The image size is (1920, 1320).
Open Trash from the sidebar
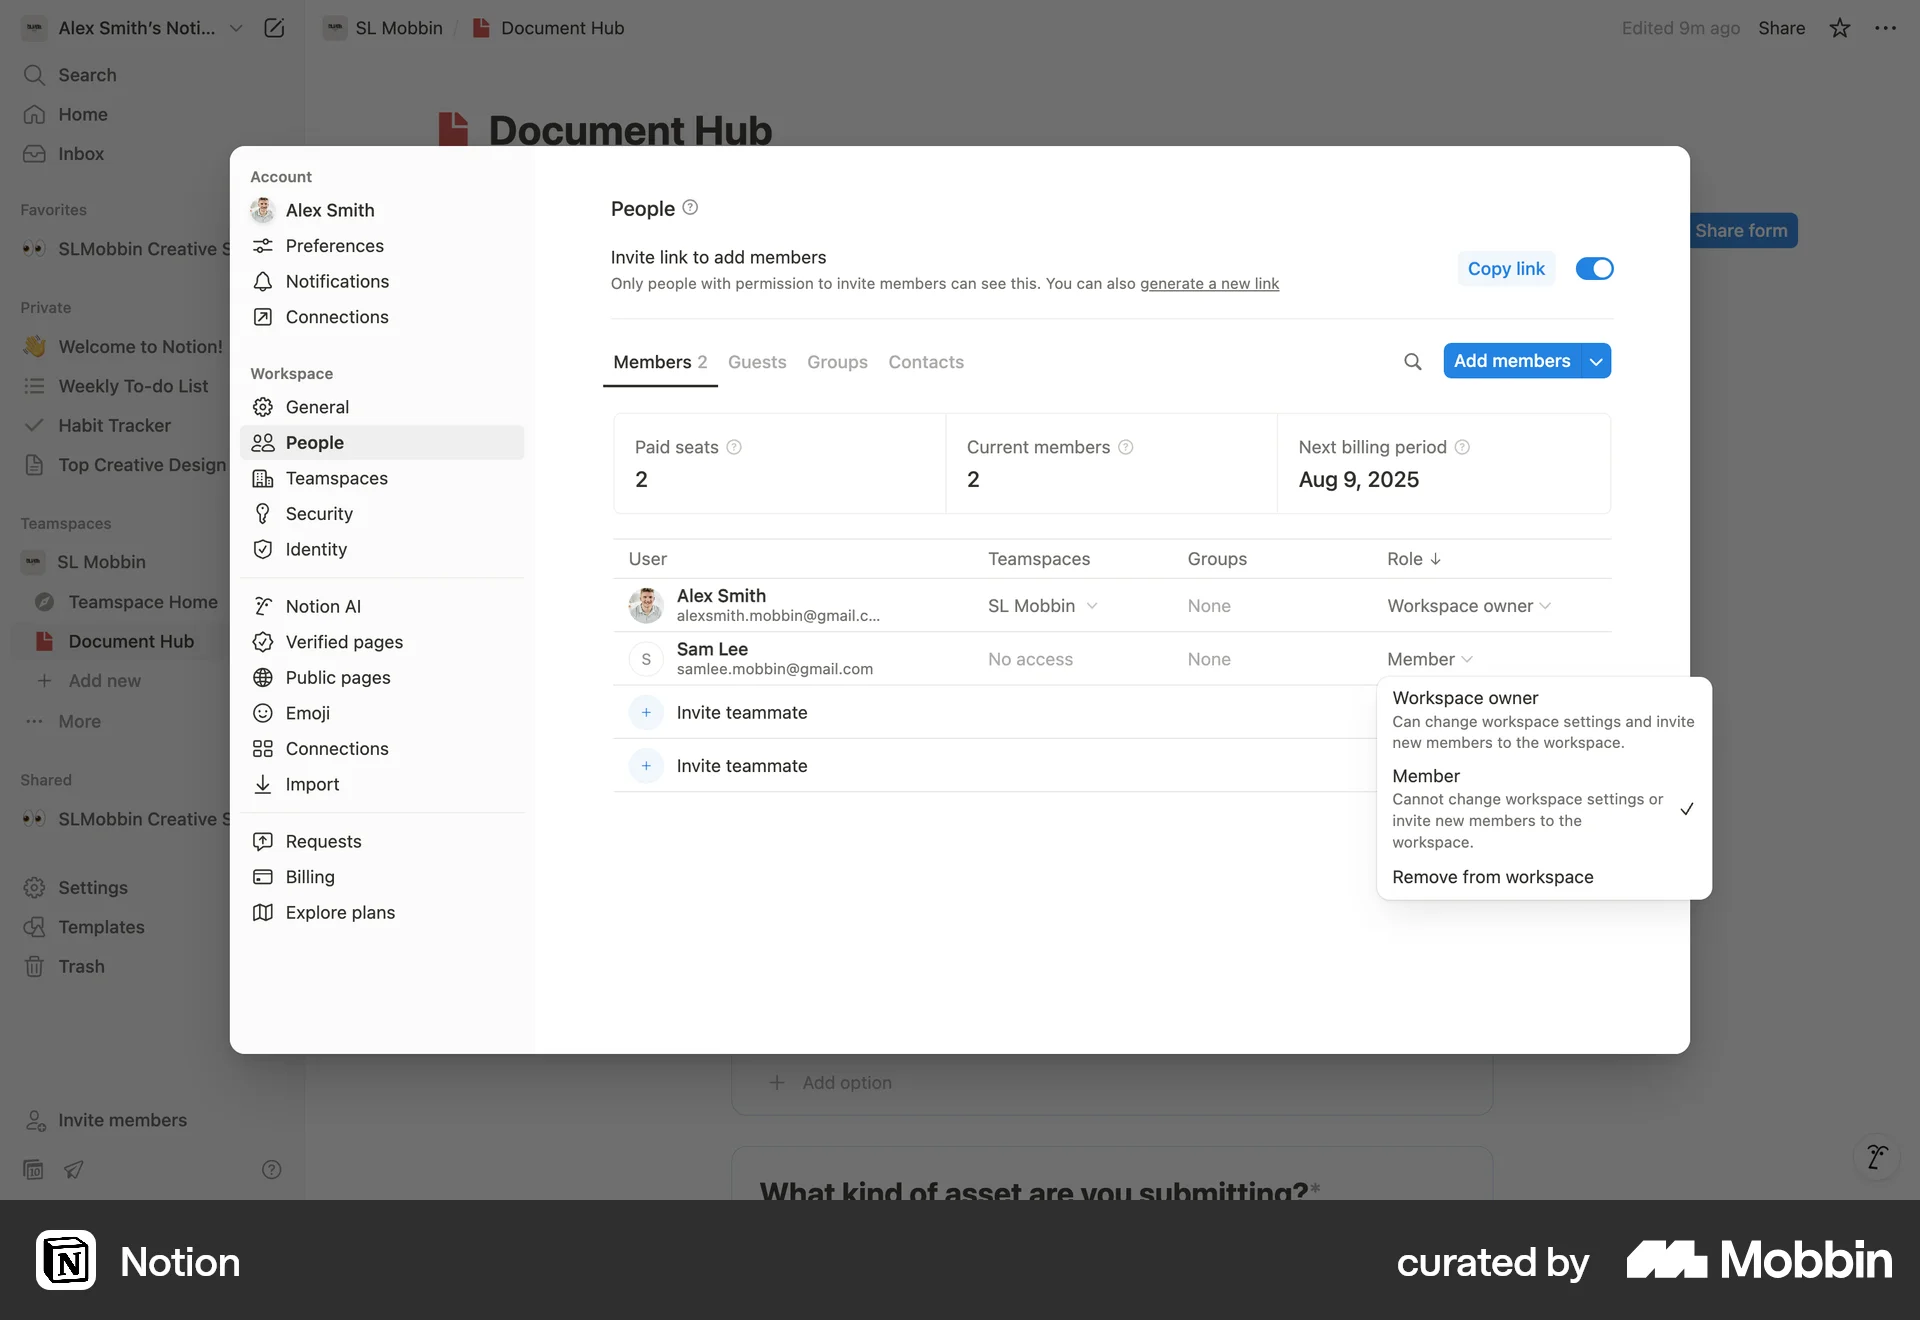pos(80,966)
